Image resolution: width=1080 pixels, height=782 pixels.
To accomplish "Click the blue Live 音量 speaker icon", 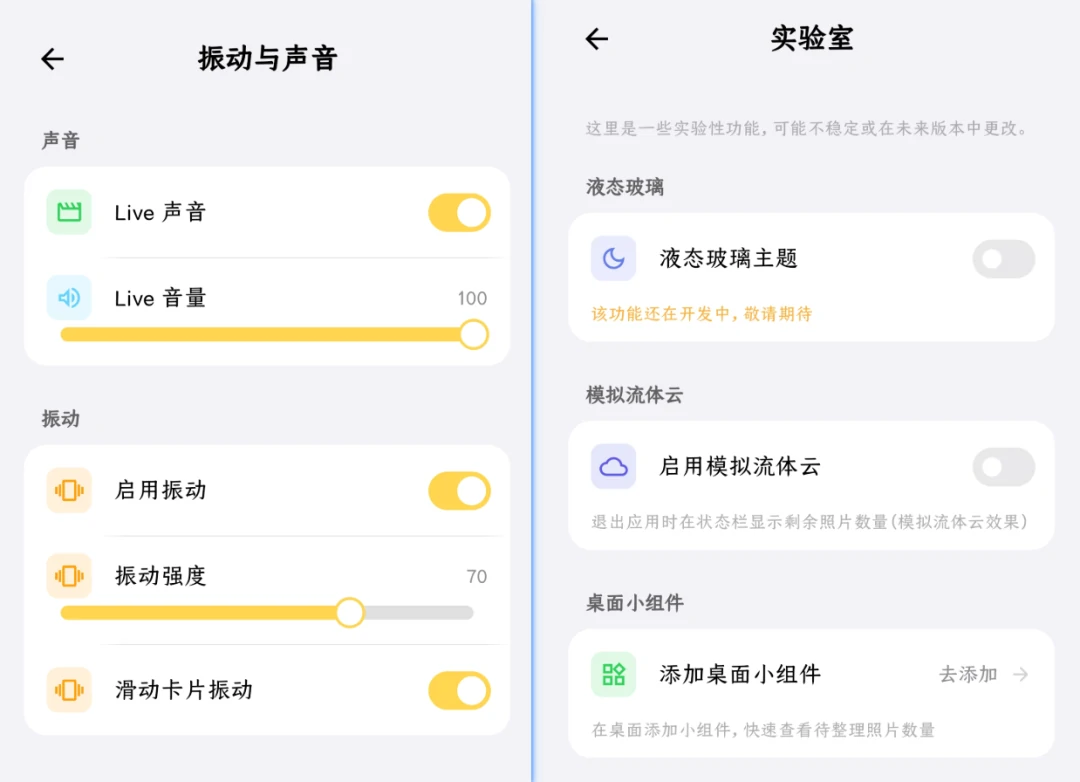I will pyautogui.click(x=69, y=298).
